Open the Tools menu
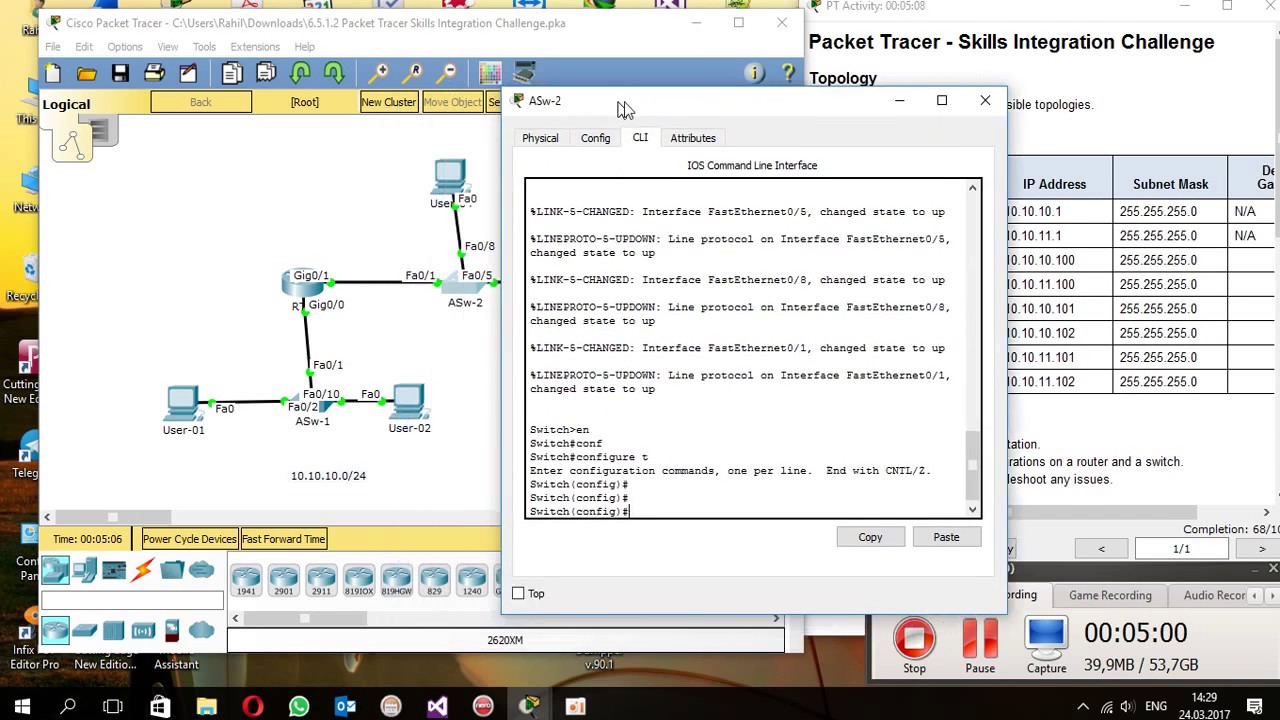The image size is (1280, 720). pyautogui.click(x=204, y=46)
